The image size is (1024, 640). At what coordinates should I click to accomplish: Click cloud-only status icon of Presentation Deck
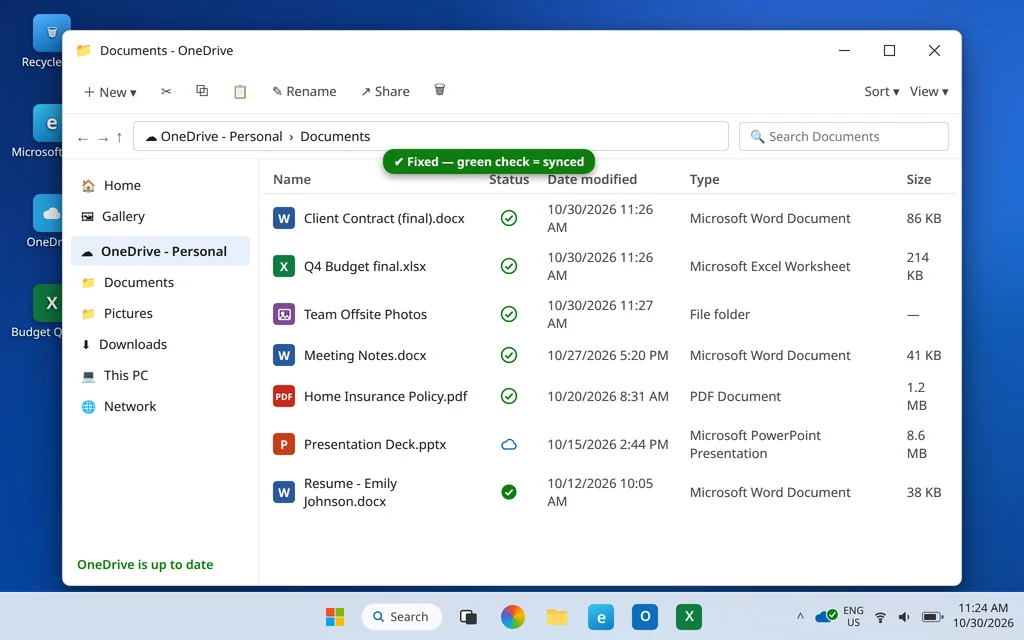509,445
